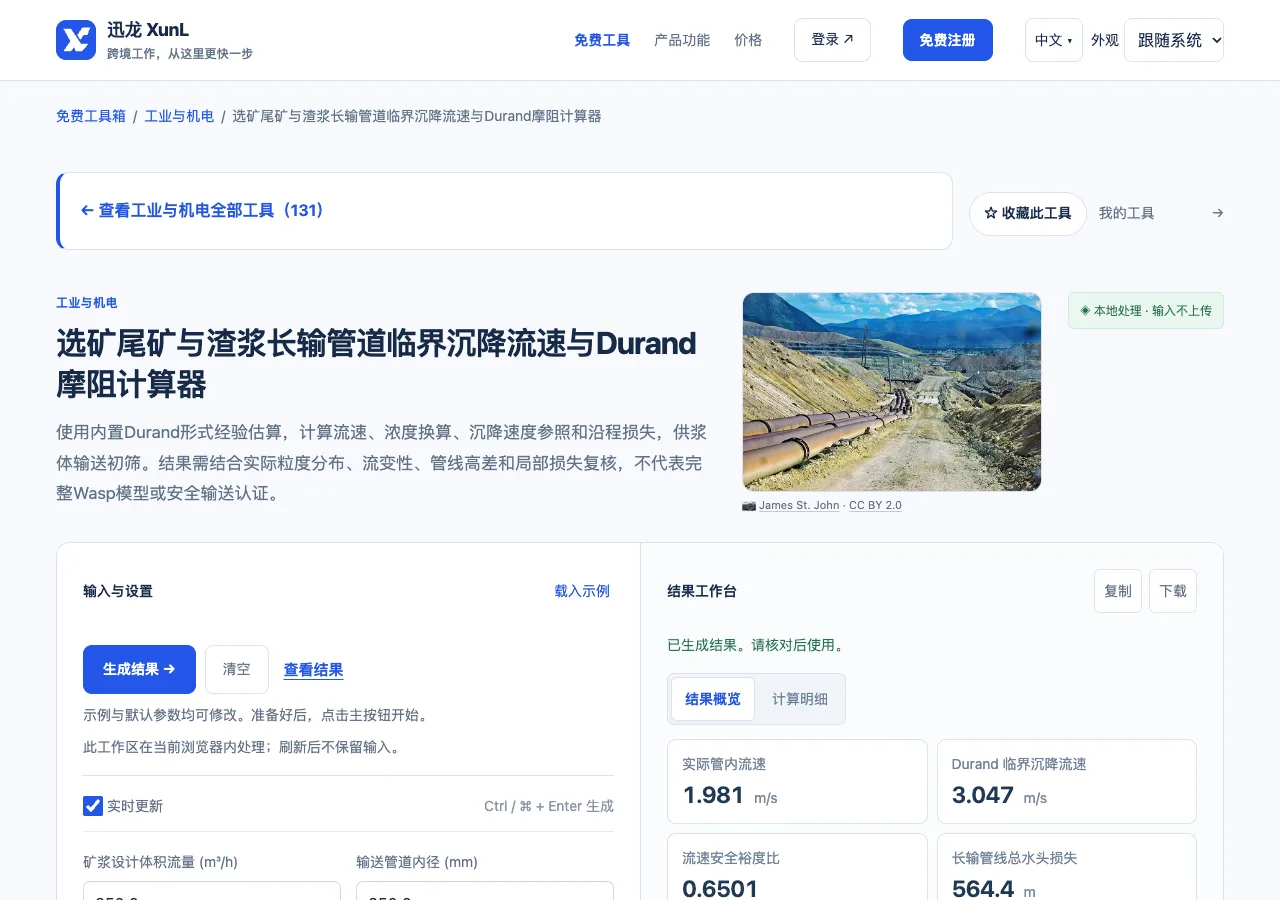Click the 复制 button in results panel

click(x=1118, y=591)
